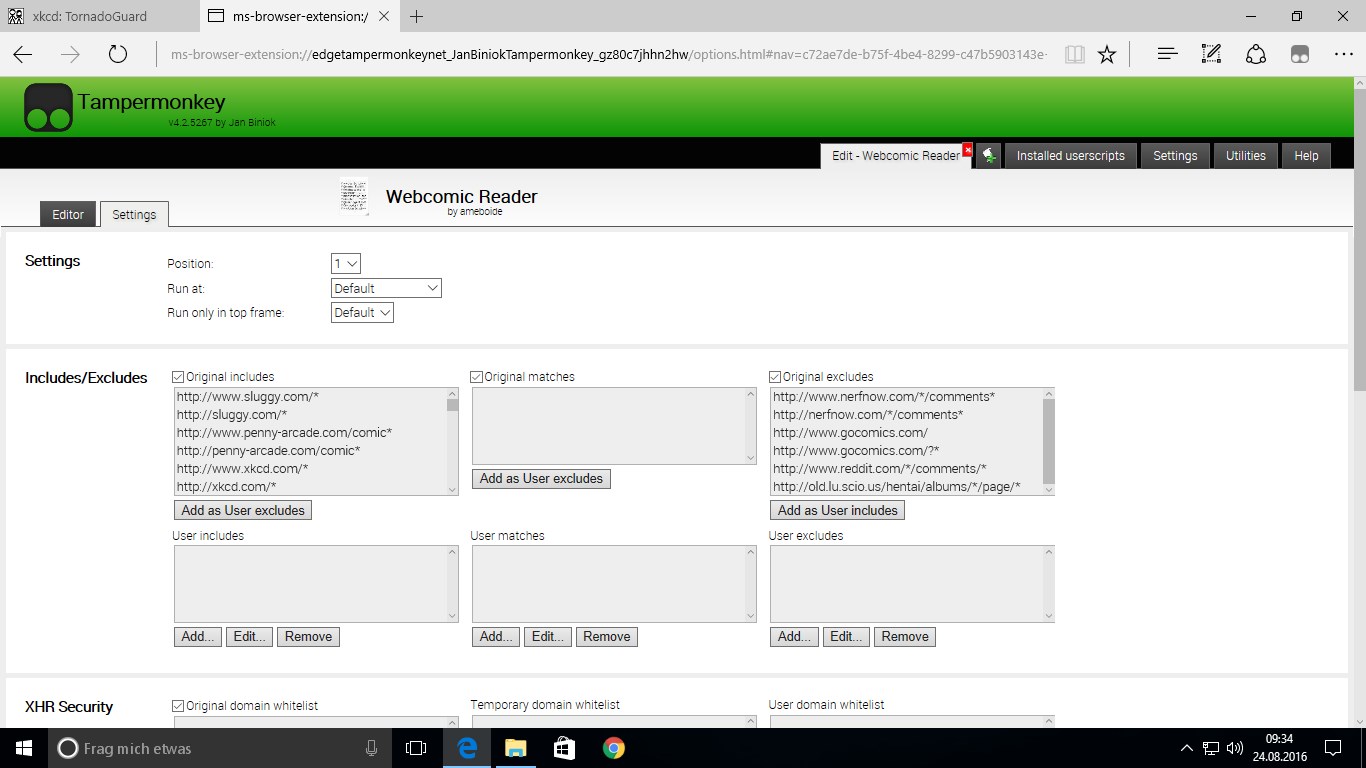Open a new browser tab with plus
Image resolution: width=1366 pixels, height=768 pixels.
417,16
